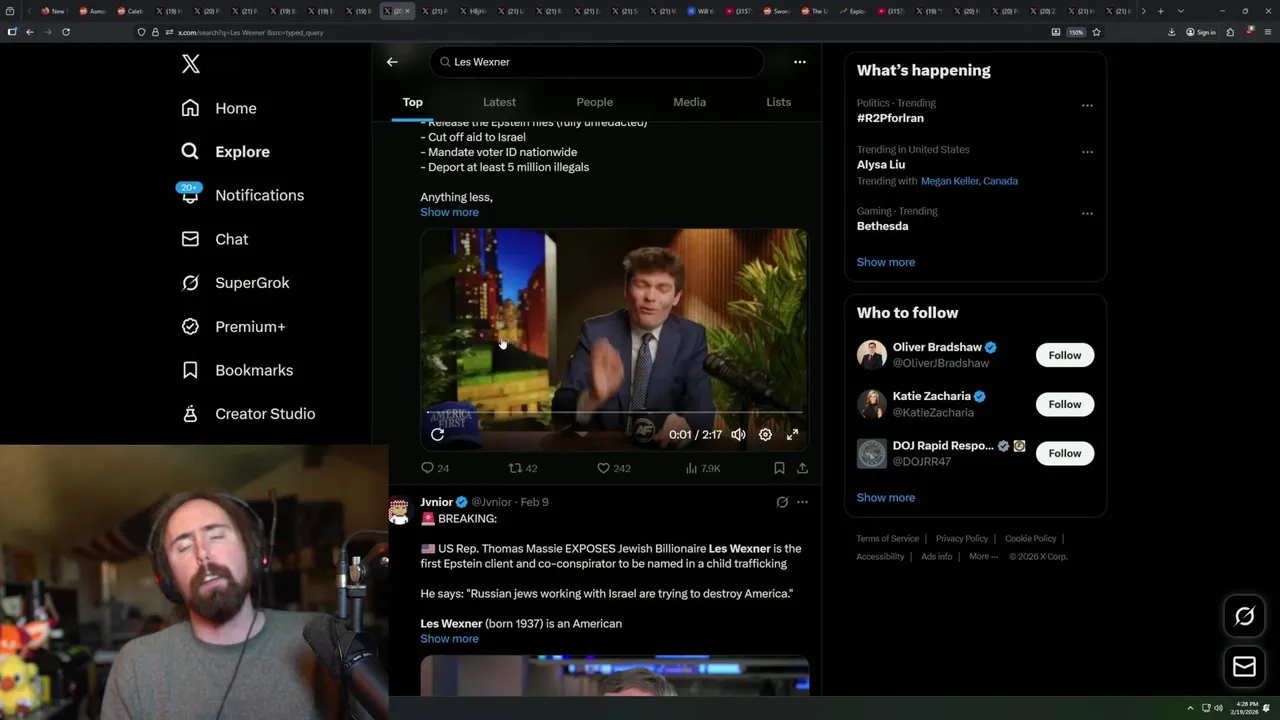Switch to the People tab
Viewport: 1280px width, 720px height.
coord(594,102)
